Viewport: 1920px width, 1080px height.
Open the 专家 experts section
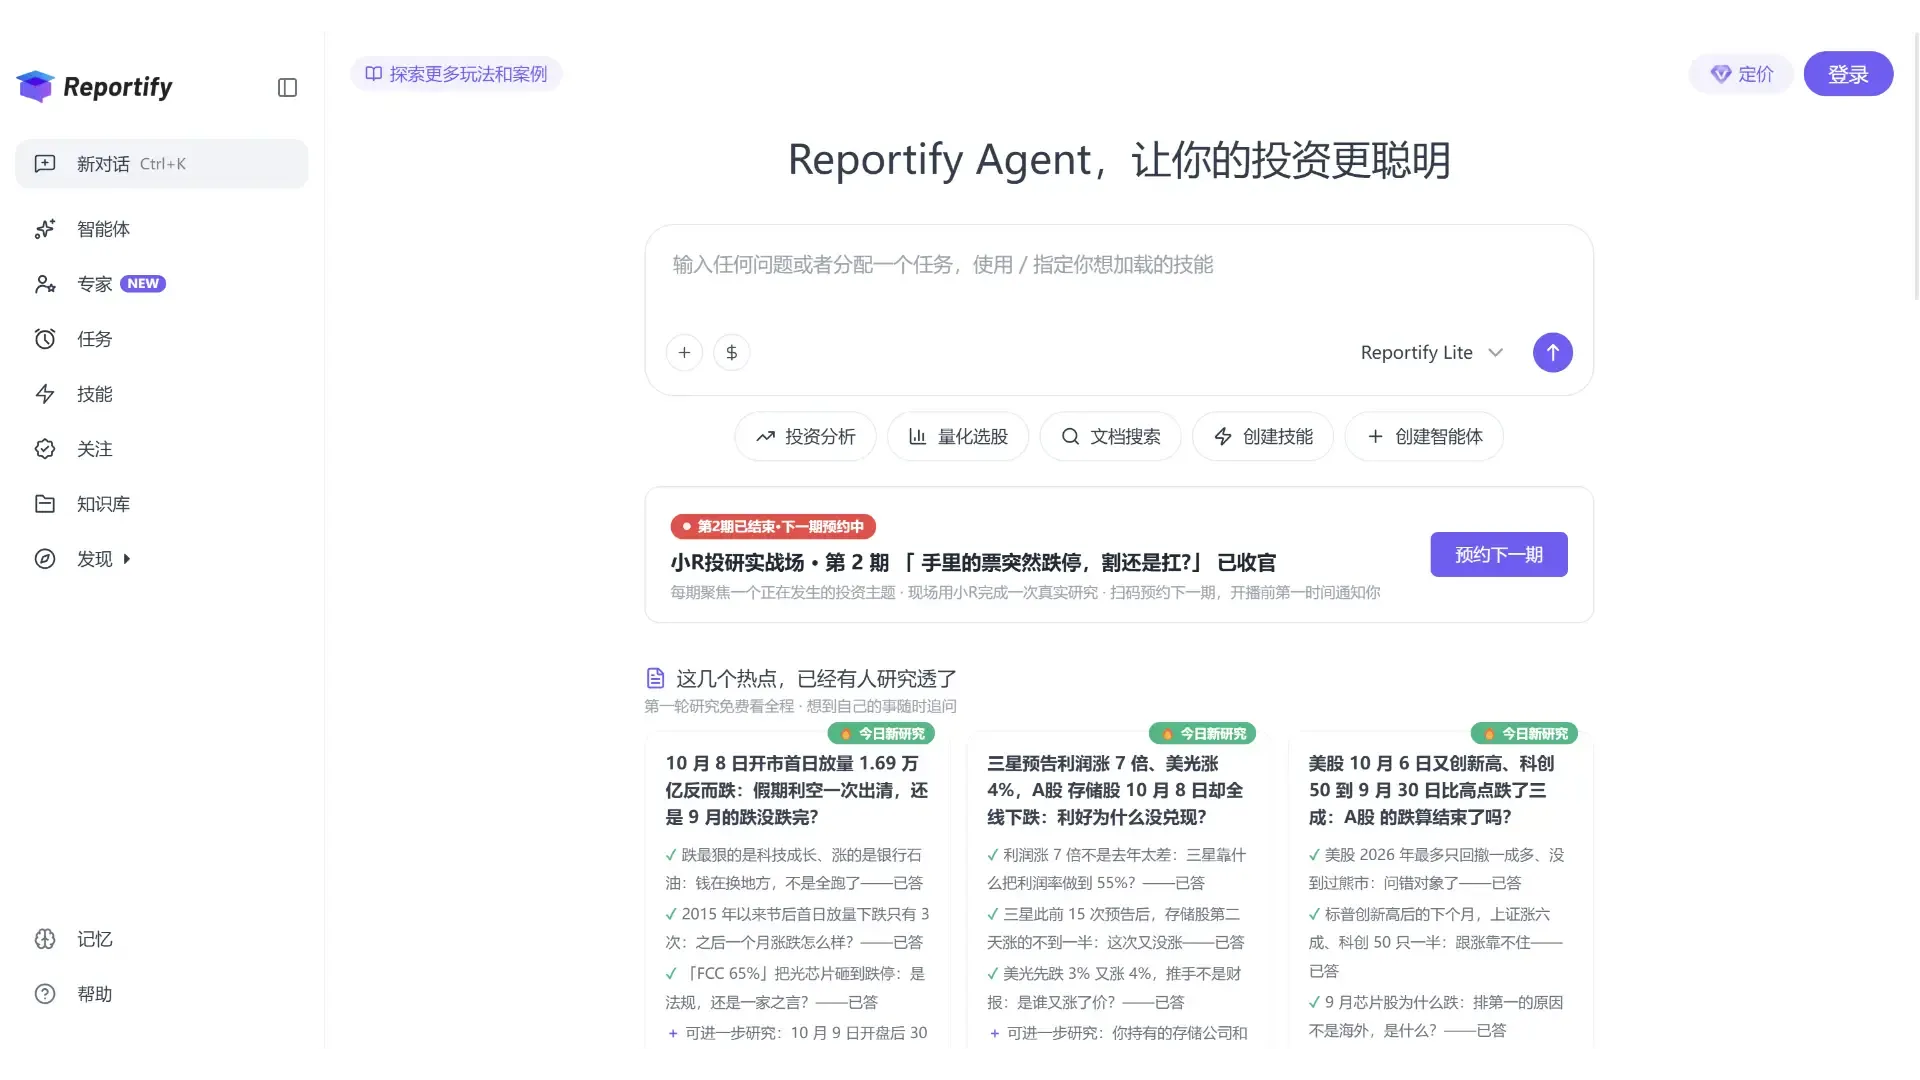[161, 284]
